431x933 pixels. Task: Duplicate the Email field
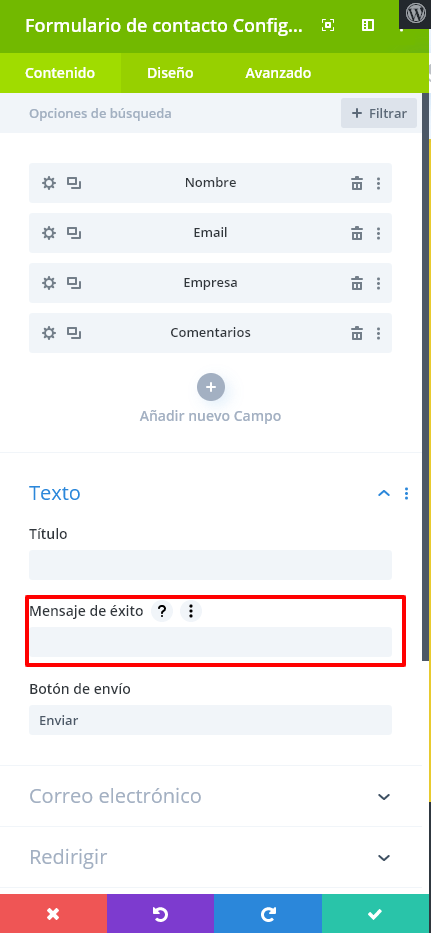point(74,233)
